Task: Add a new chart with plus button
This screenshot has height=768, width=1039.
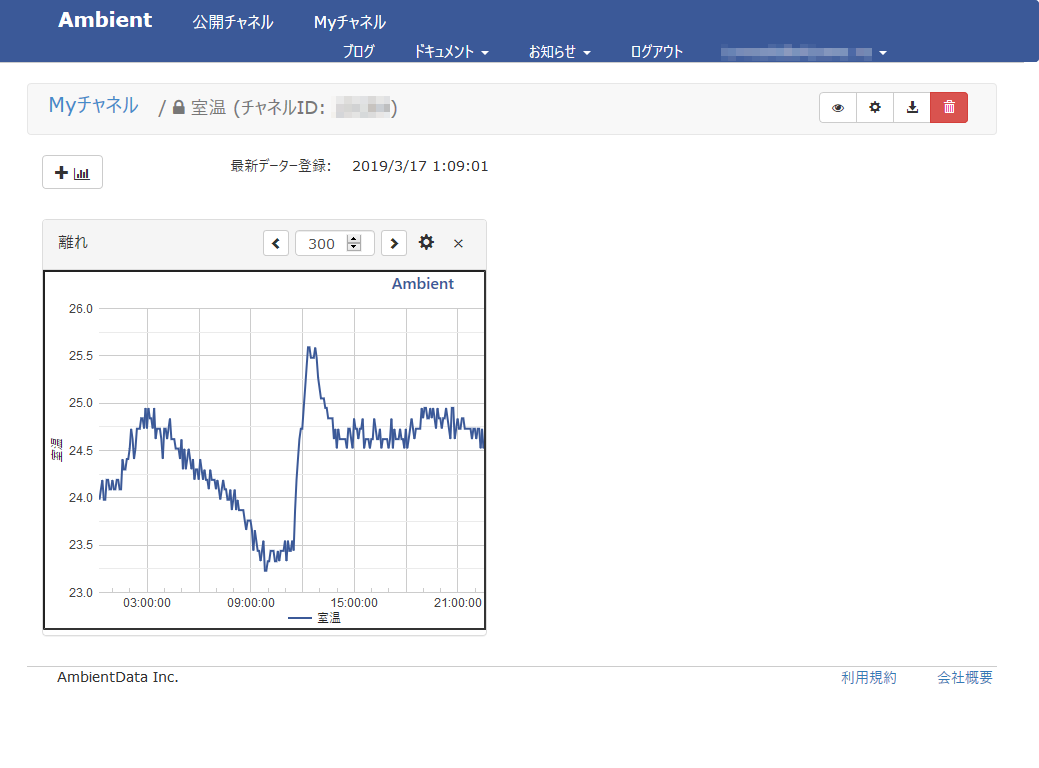Action: click(x=72, y=172)
